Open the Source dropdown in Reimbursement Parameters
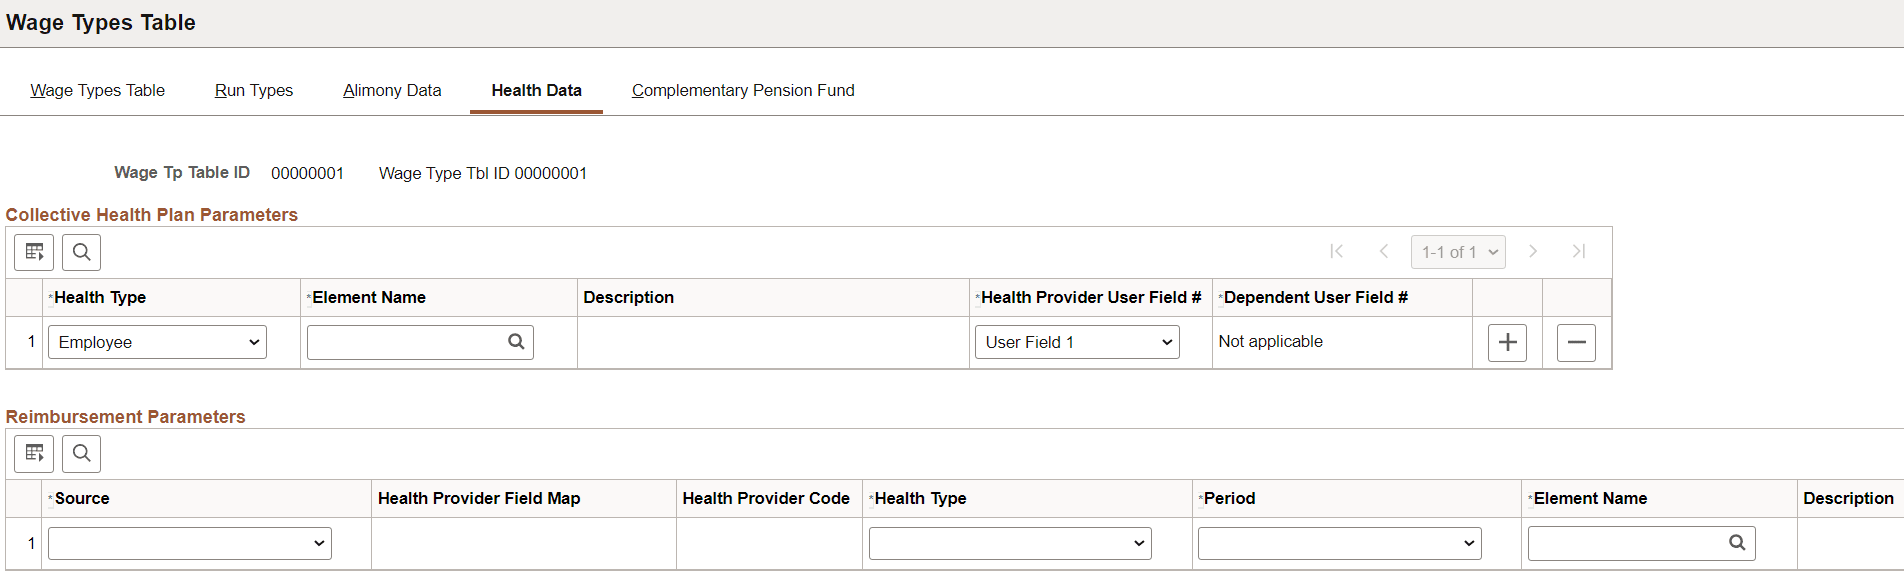 pos(189,543)
